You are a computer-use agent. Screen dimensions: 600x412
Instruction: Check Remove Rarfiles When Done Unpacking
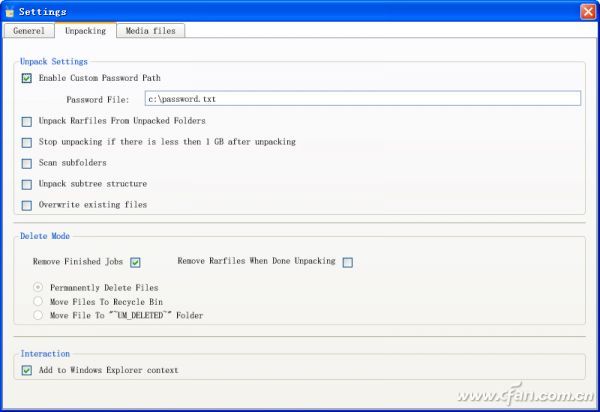coord(347,262)
